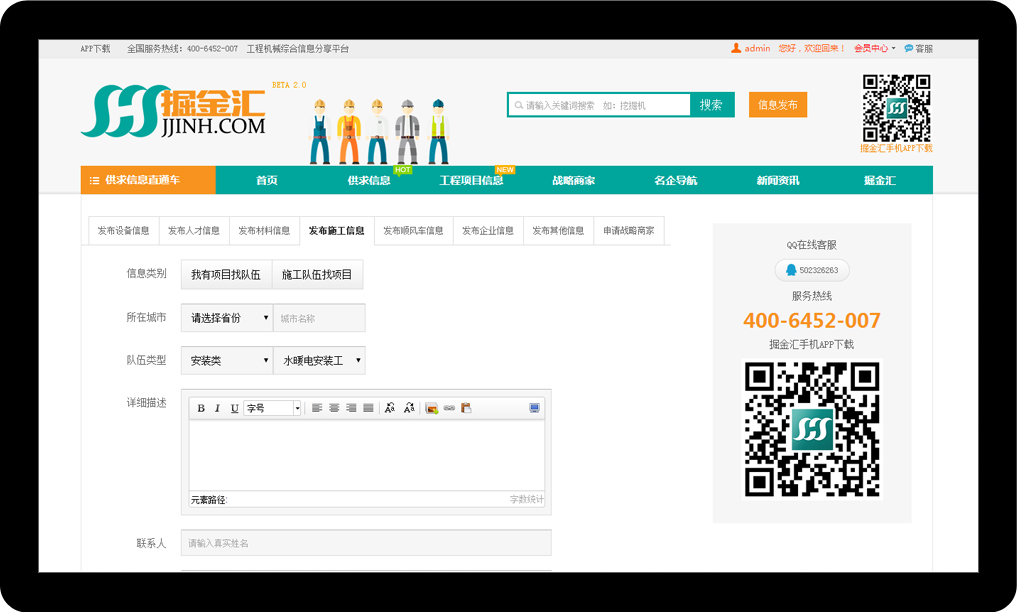Open the 安装类 team type dropdown
1017x612 pixels.
tap(227, 360)
